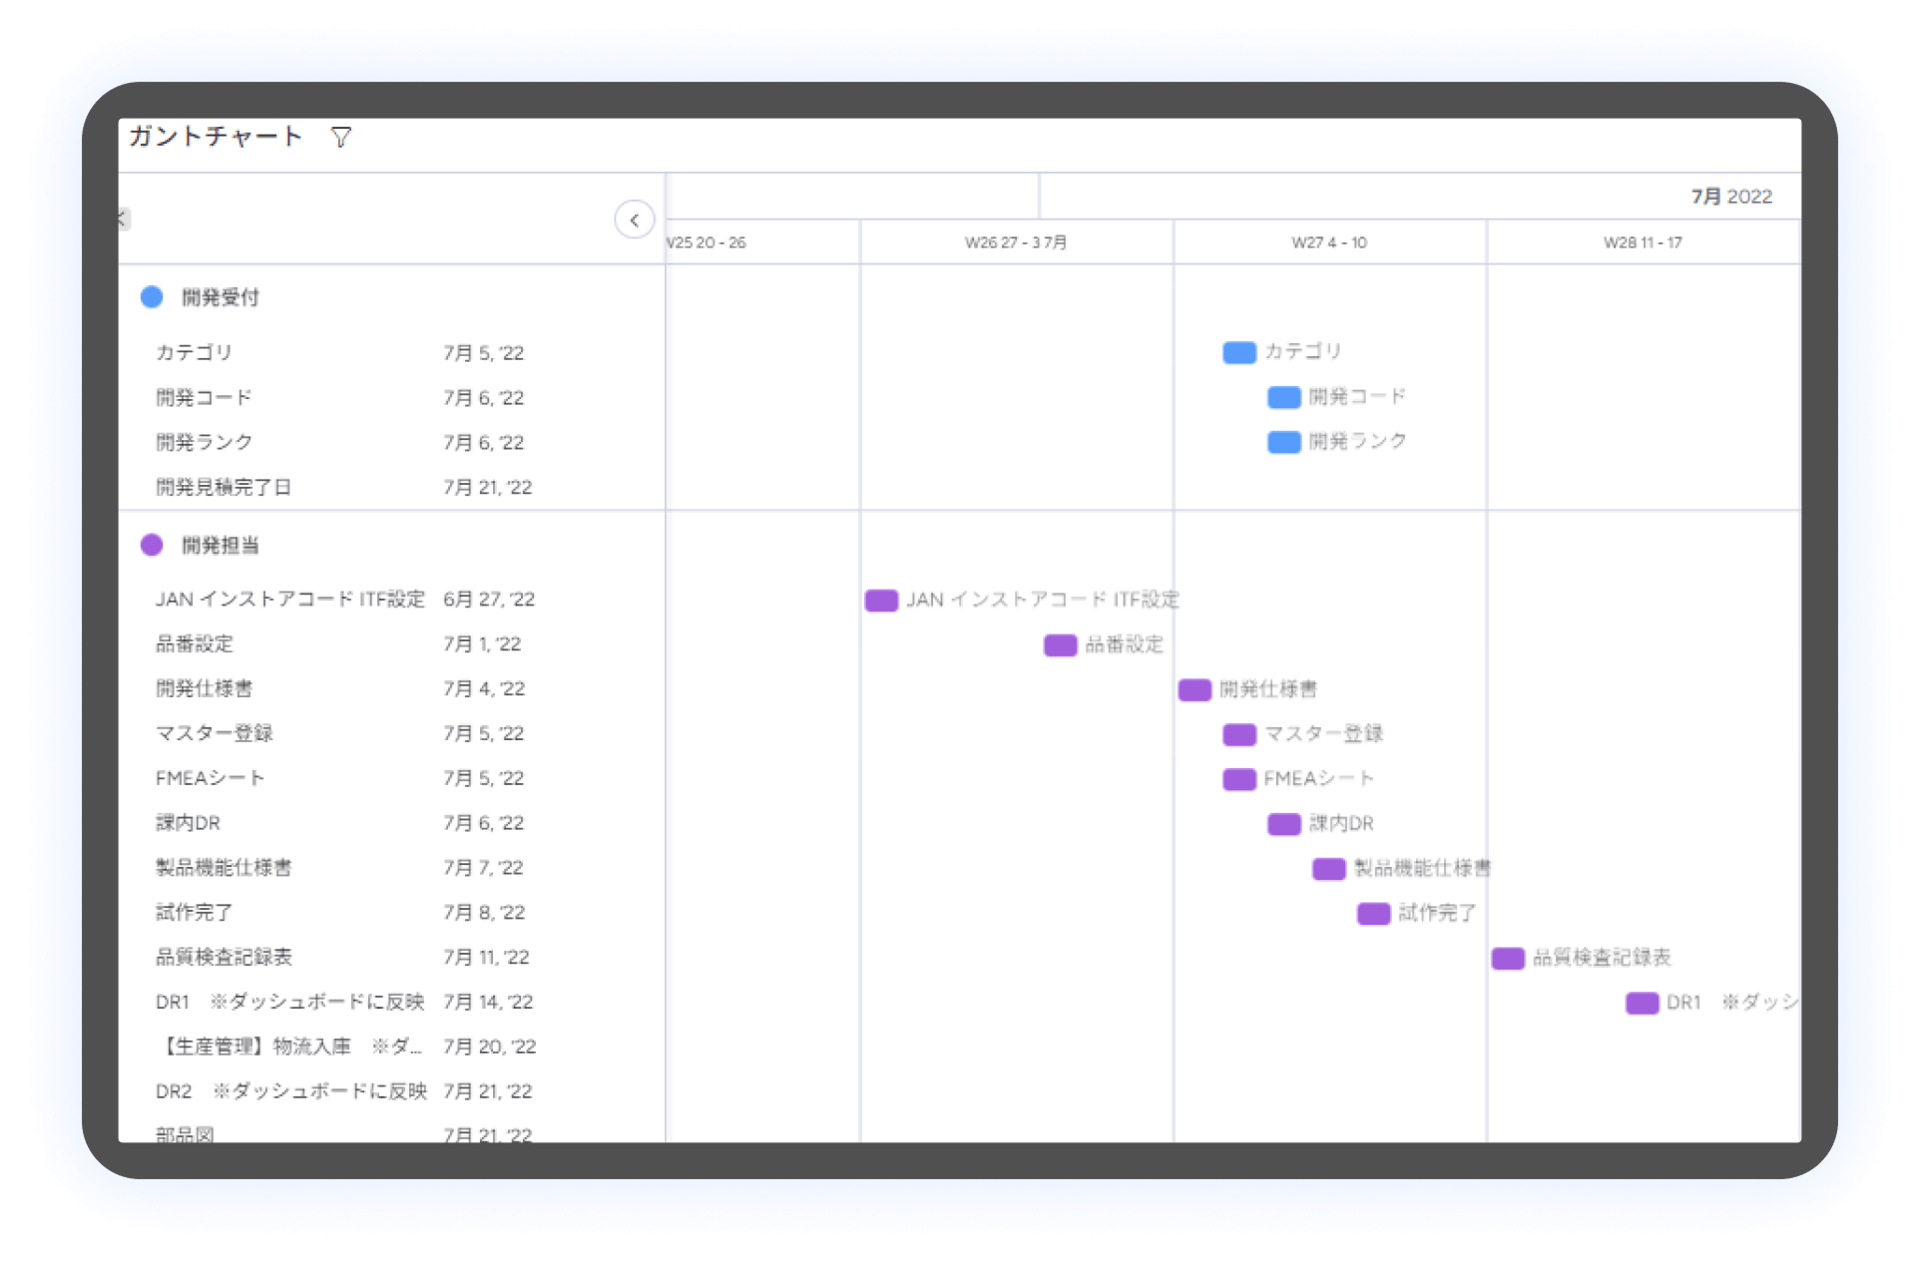Click the 7月 2022 month header

(x=1731, y=197)
